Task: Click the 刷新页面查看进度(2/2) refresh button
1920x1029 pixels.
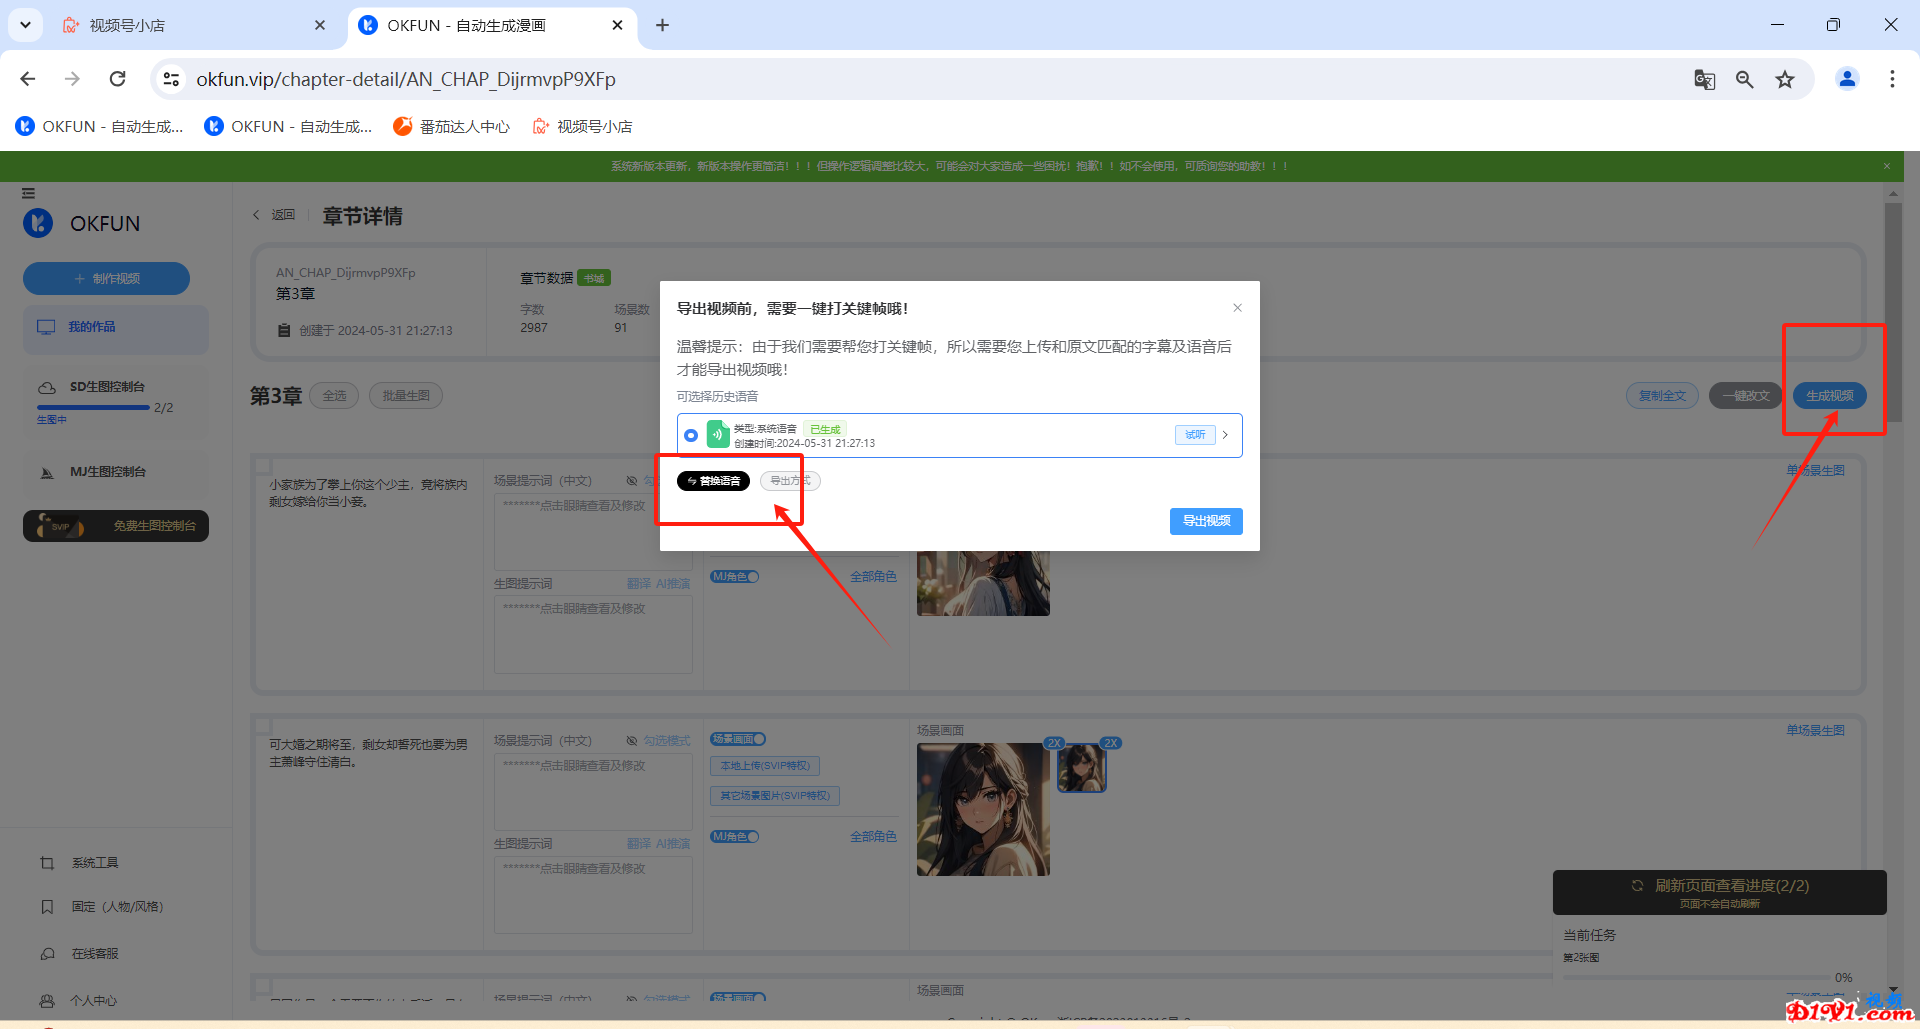Action: click(1720, 892)
